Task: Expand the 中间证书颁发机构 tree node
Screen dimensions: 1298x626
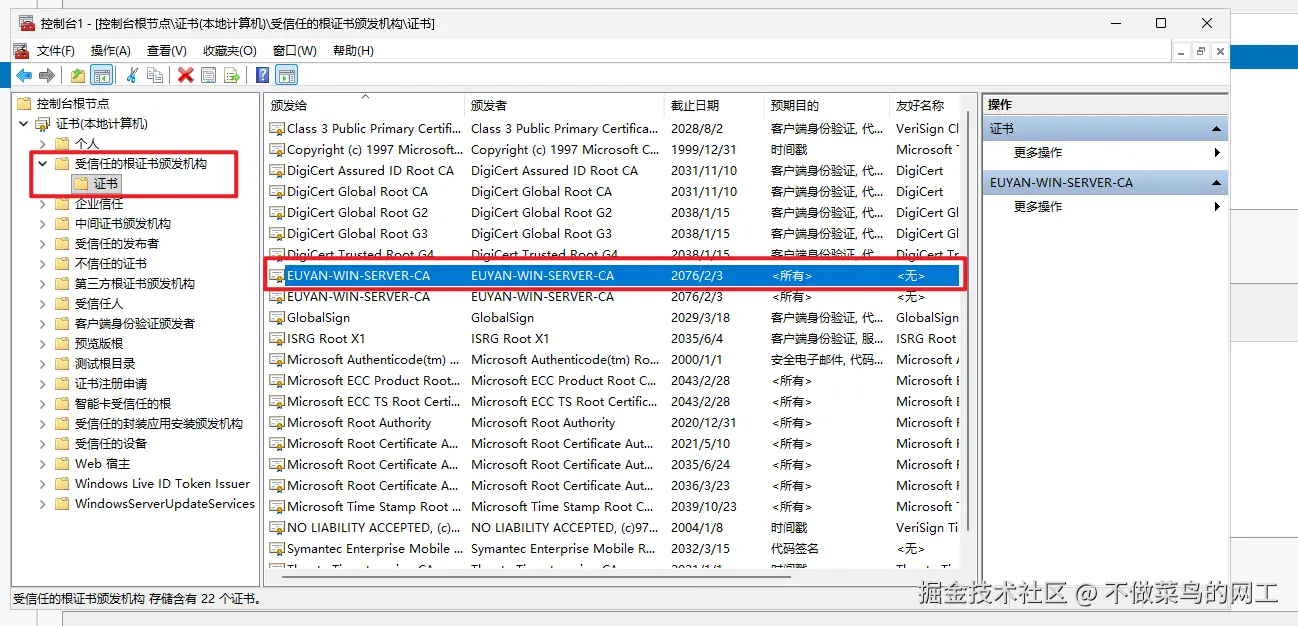Action: click(x=43, y=223)
